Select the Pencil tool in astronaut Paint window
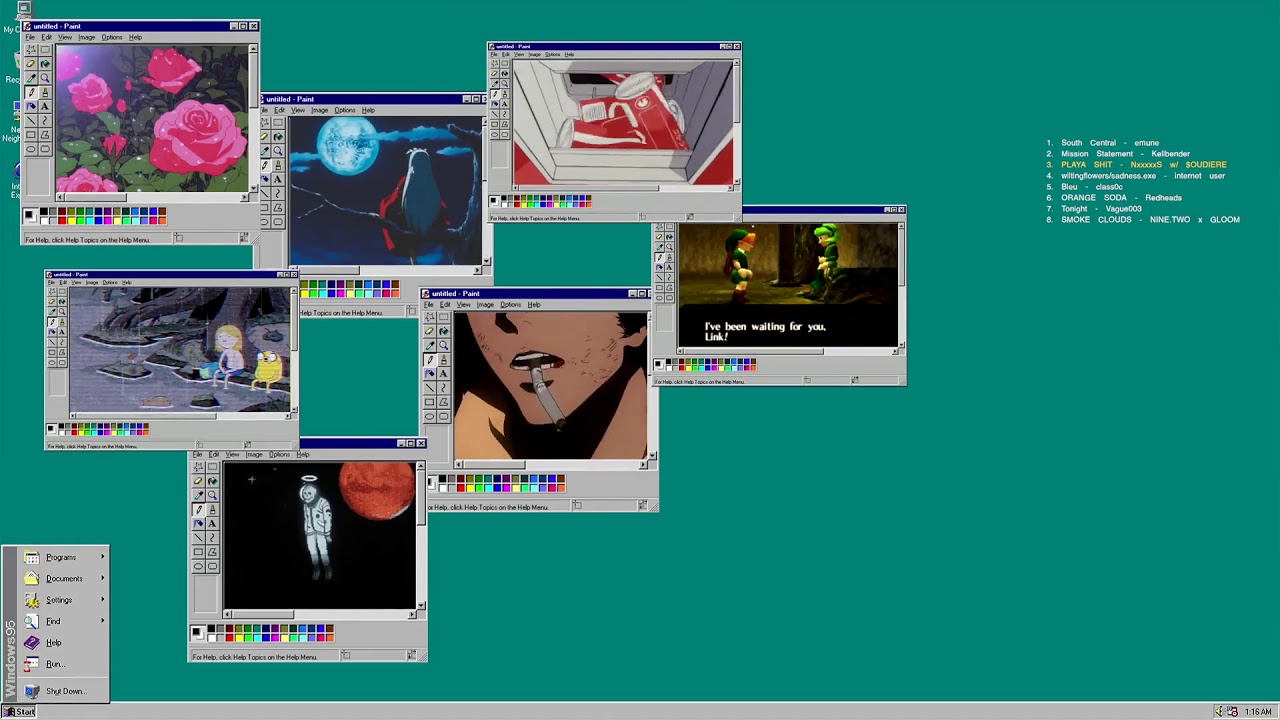1280x720 pixels. click(199, 509)
